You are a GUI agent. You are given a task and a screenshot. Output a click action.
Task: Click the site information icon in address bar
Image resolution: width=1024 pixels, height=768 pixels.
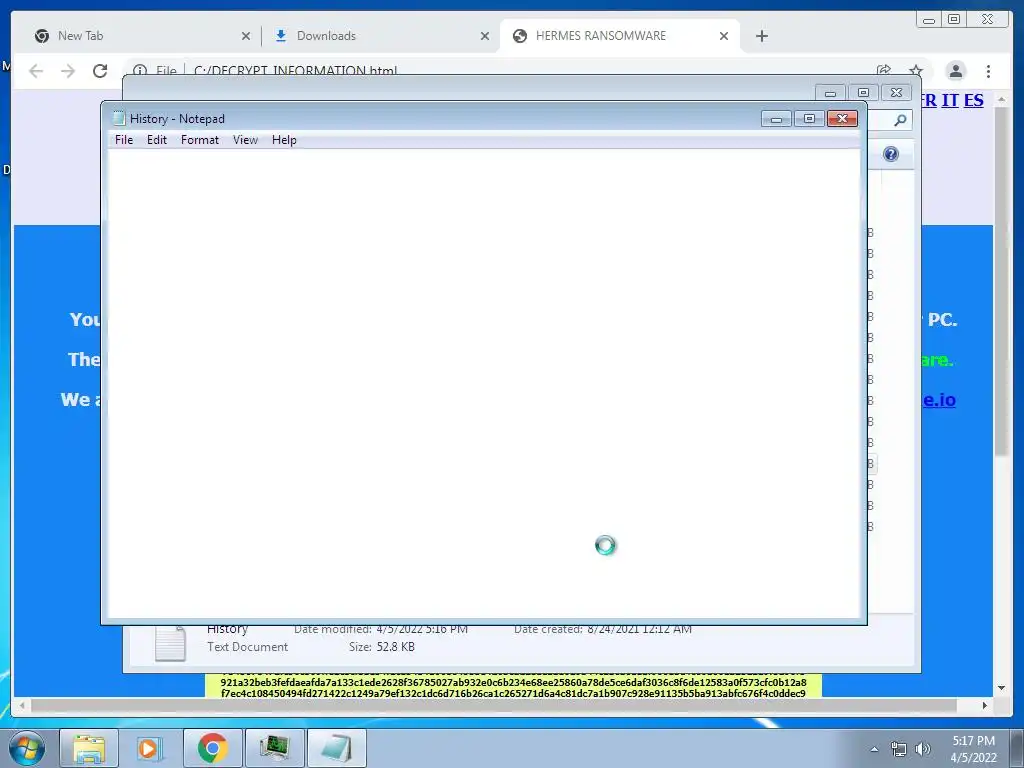pos(140,70)
